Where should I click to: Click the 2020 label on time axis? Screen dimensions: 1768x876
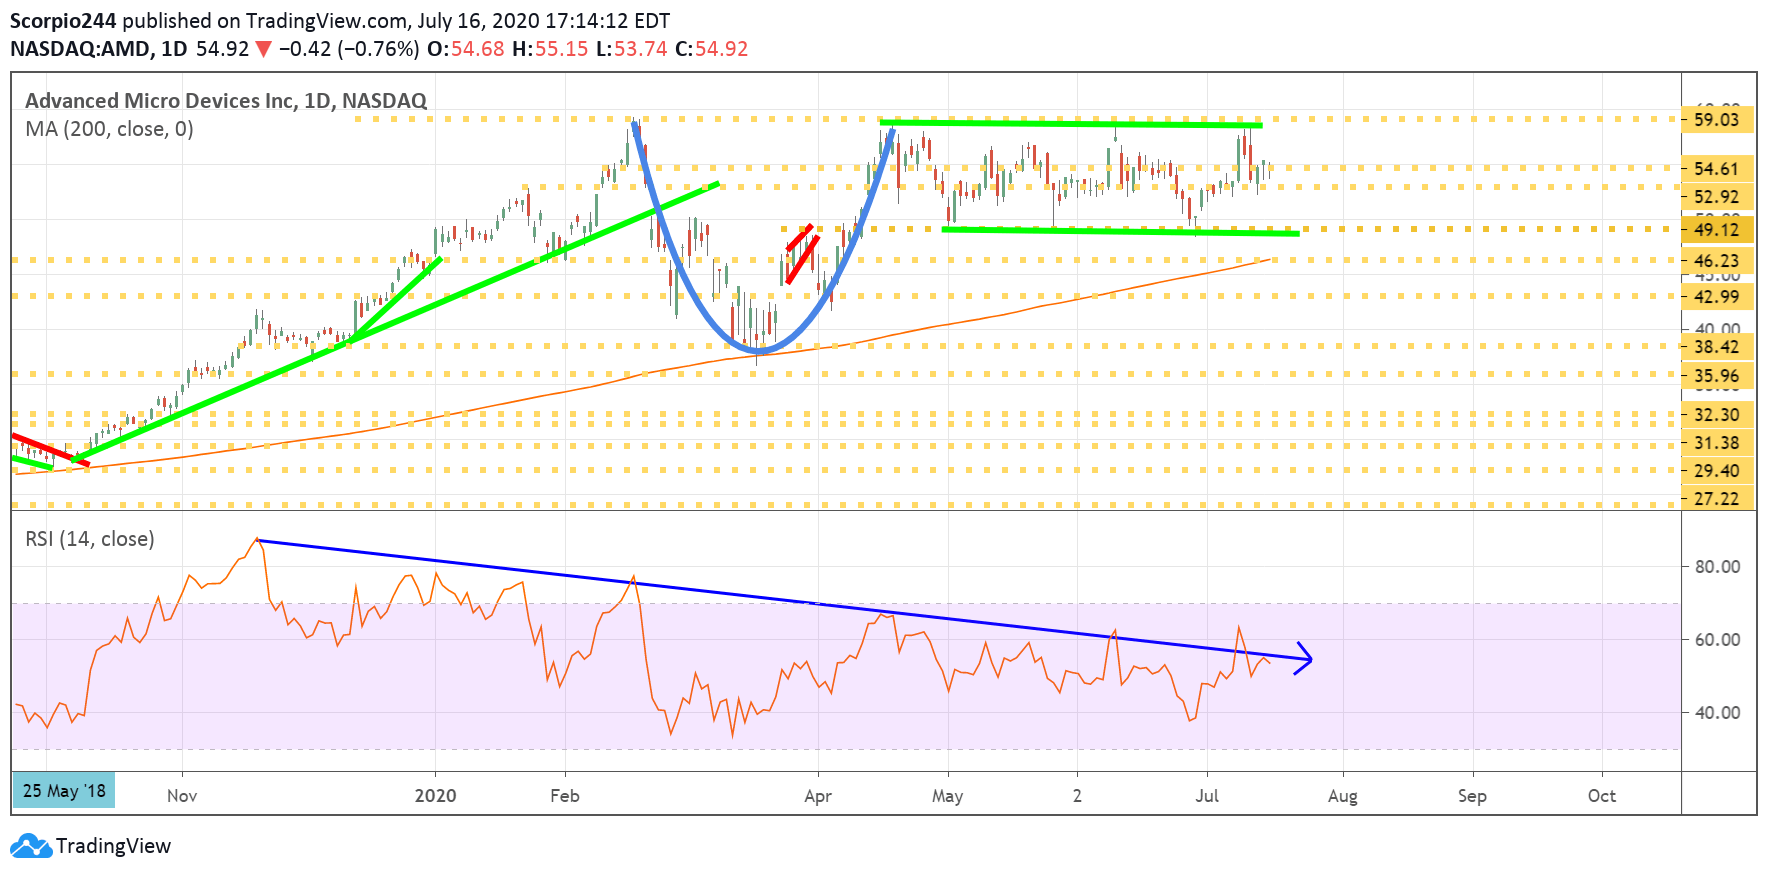(x=435, y=796)
